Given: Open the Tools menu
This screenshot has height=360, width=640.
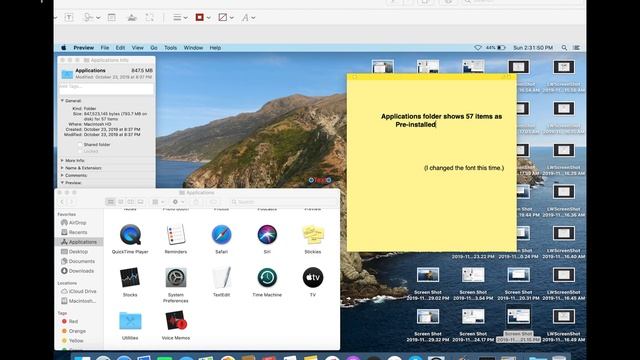Looking at the screenshot, I should click(x=171, y=48).
